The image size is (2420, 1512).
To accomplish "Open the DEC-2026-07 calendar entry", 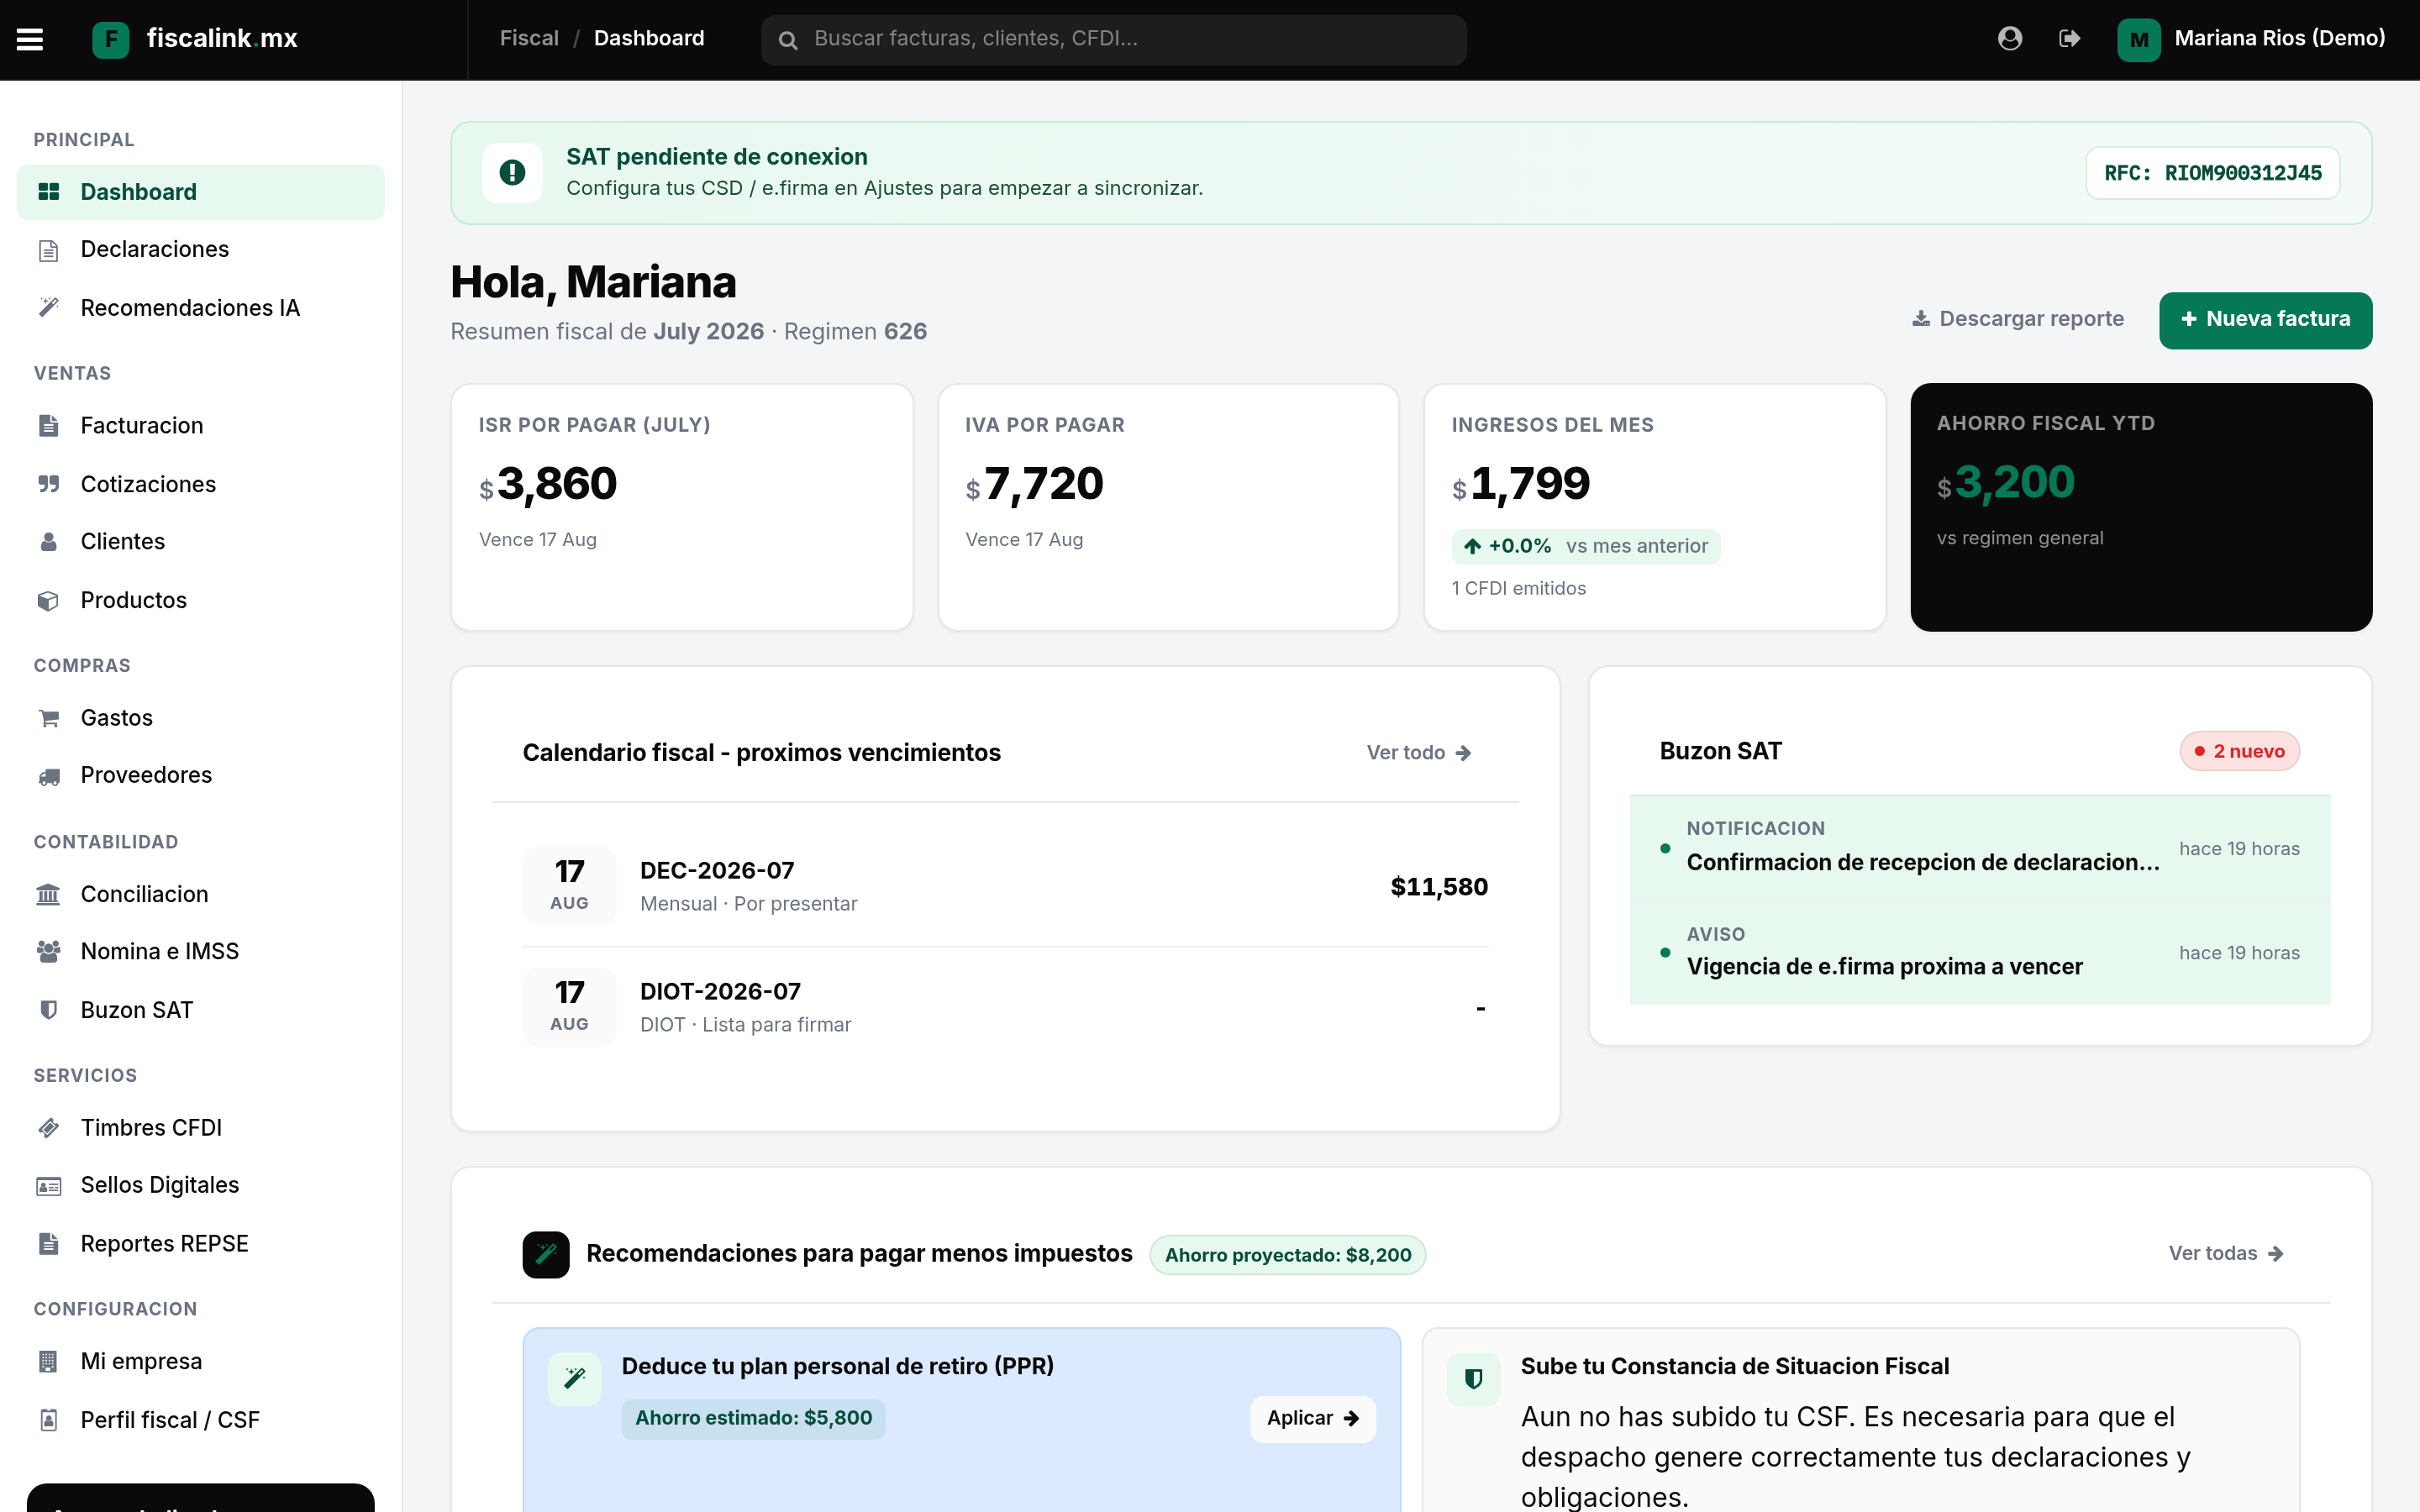I will (x=1005, y=887).
